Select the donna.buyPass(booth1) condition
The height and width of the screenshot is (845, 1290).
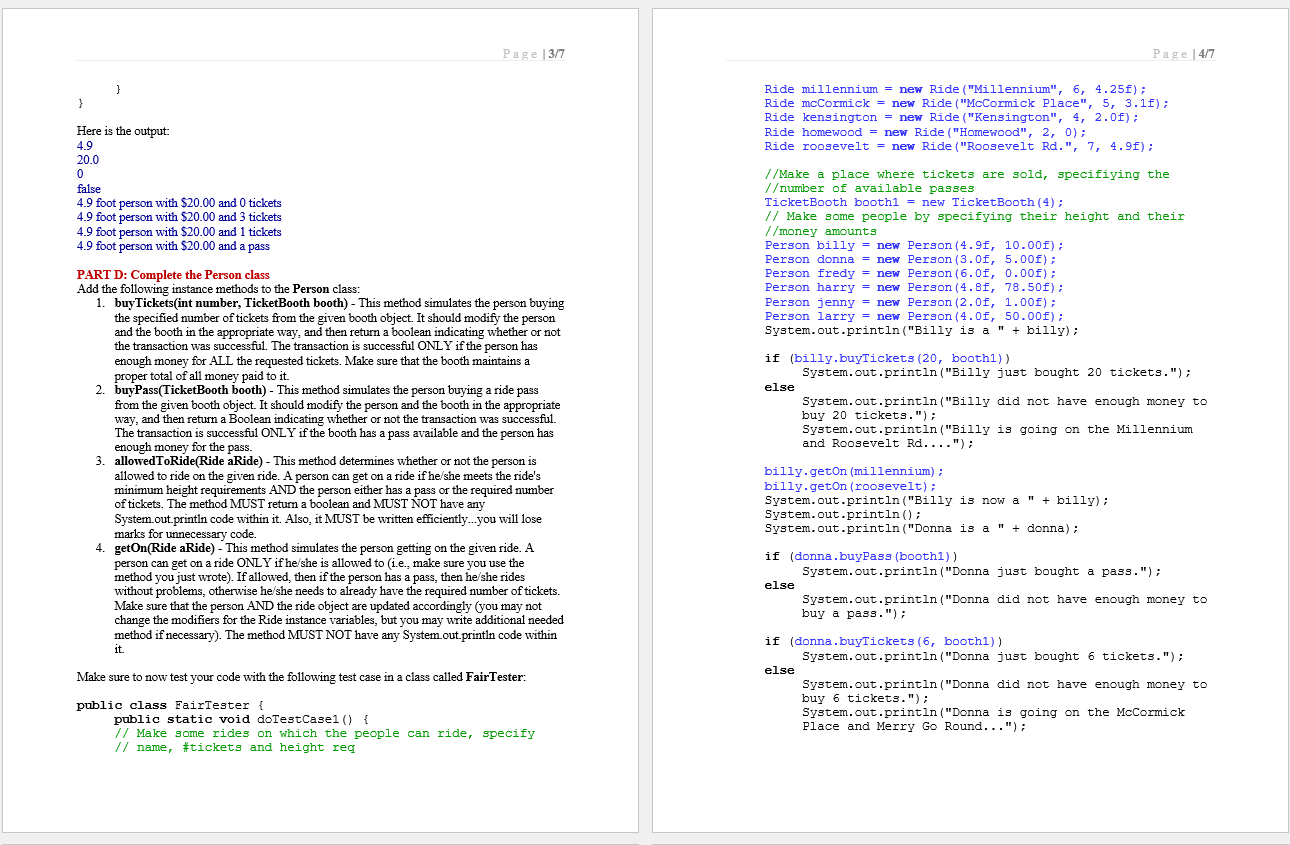coord(873,556)
